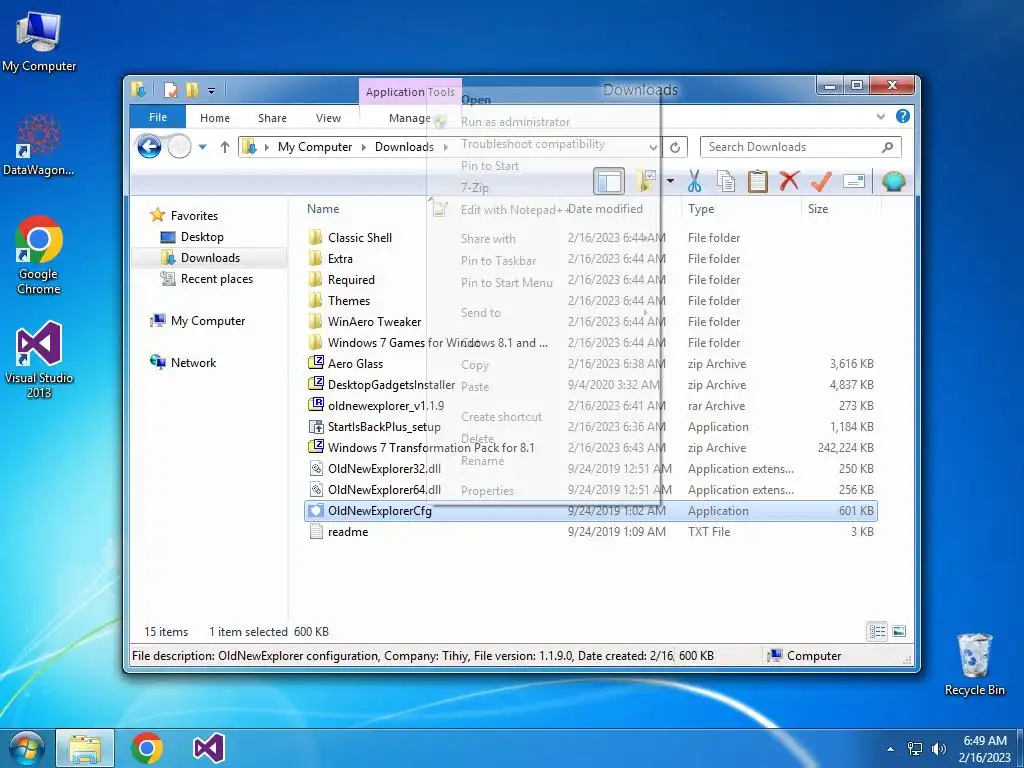
Task: Click the oldnewexplorer_v1.1.9 rar archive icon
Action: pos(316,405)
